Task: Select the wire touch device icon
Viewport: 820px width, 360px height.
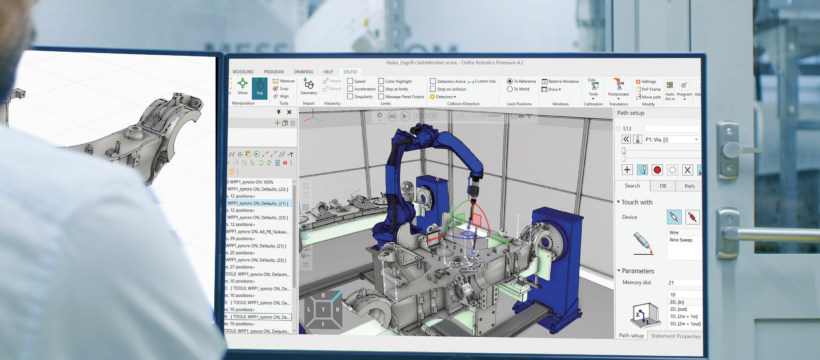Action: 674,217
